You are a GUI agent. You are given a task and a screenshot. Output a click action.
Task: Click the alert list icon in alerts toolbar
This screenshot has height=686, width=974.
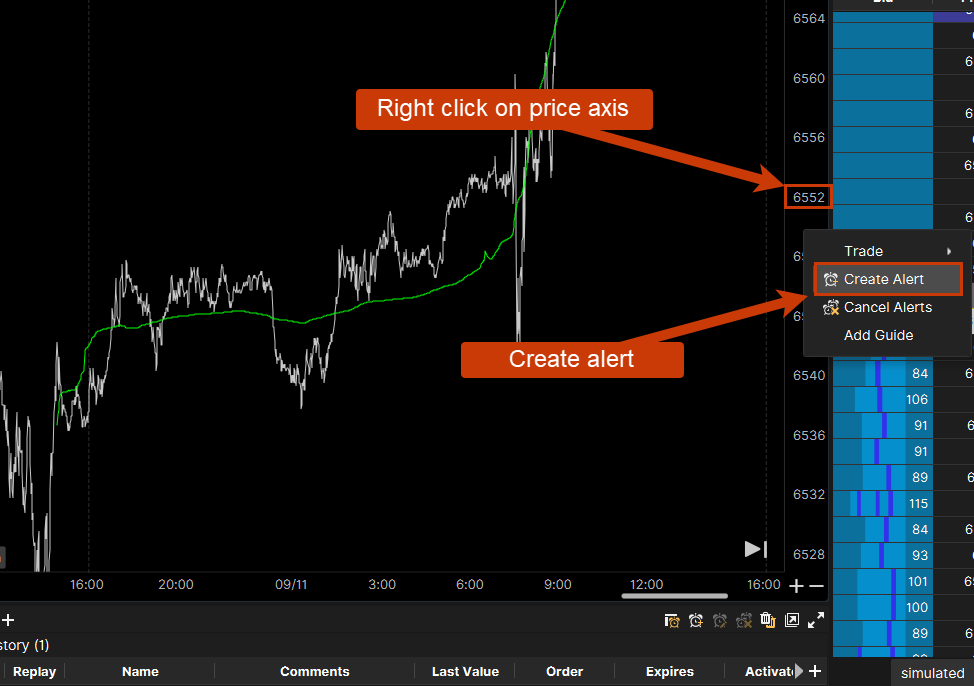pos(672,620)
